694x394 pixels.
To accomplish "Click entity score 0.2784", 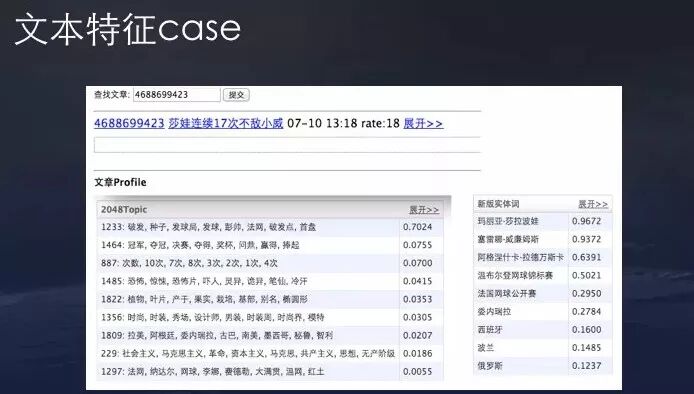I will tap(586, 312).
